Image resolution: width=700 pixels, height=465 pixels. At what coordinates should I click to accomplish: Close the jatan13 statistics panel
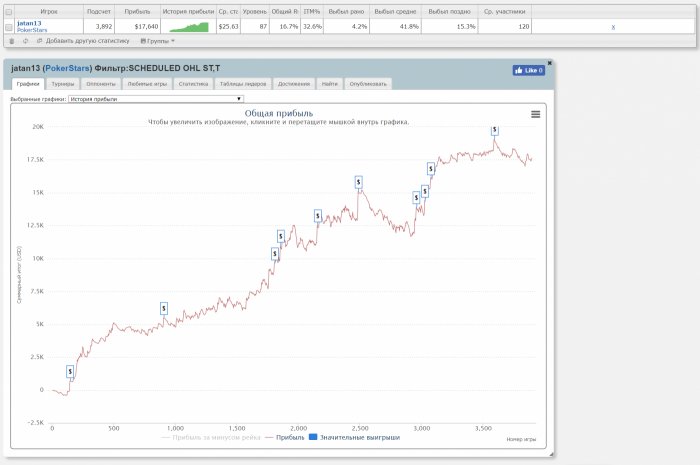coord(550,63)
